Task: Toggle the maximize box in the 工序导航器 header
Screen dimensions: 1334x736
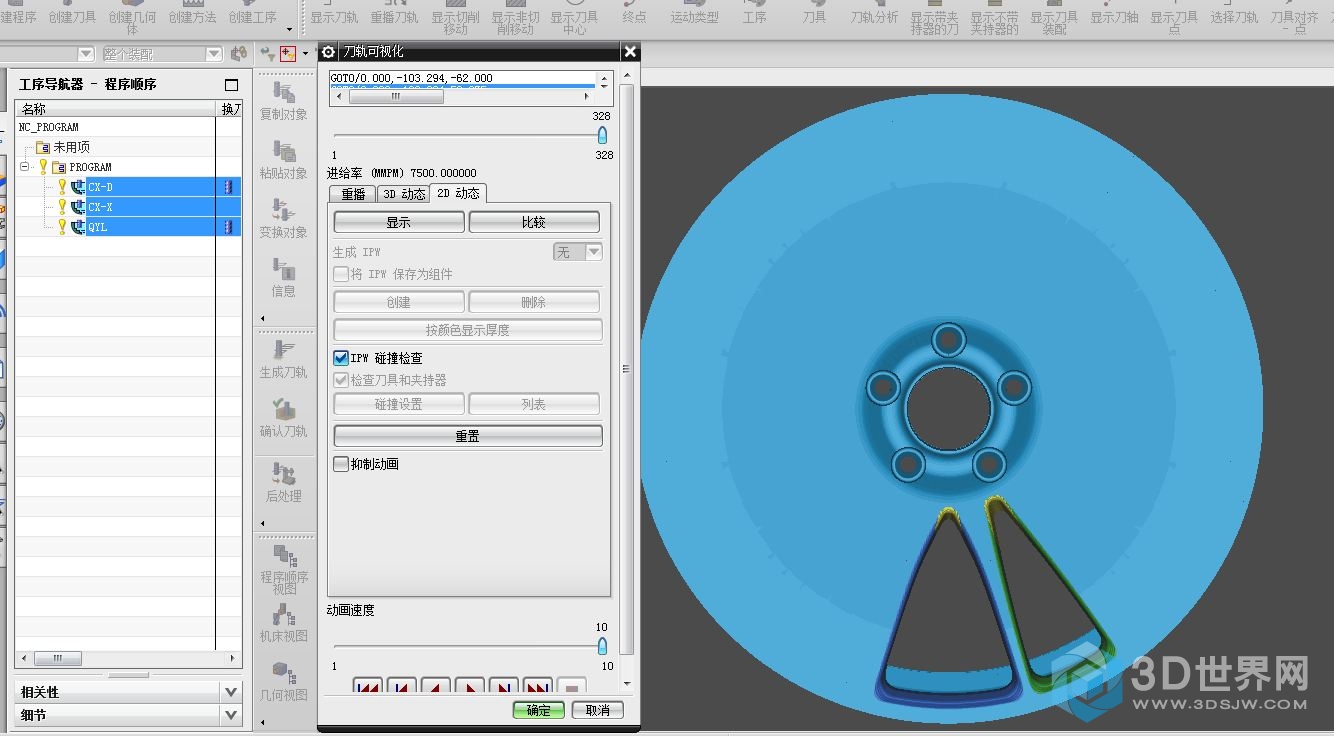Action: coord(232,85)
